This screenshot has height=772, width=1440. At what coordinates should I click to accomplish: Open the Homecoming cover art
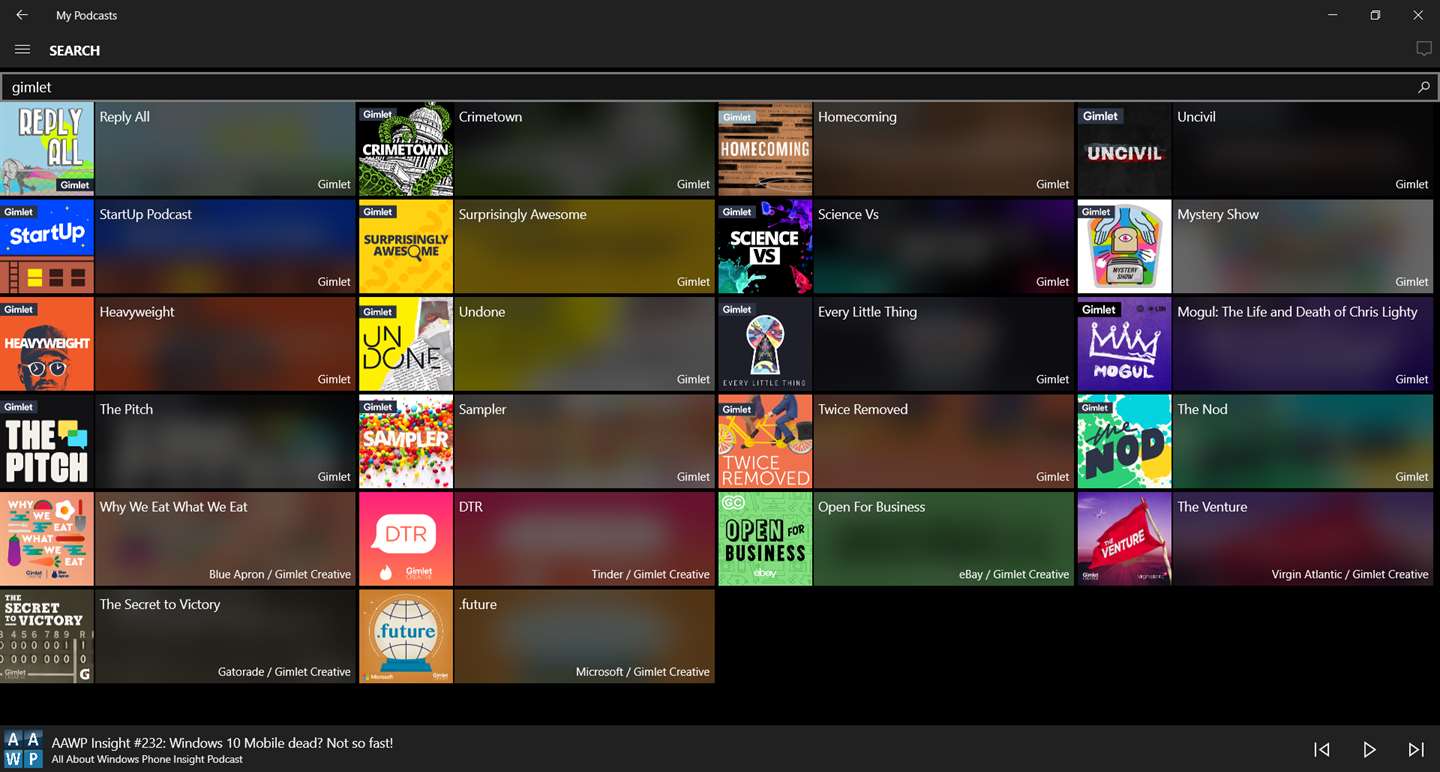(765, 149)
